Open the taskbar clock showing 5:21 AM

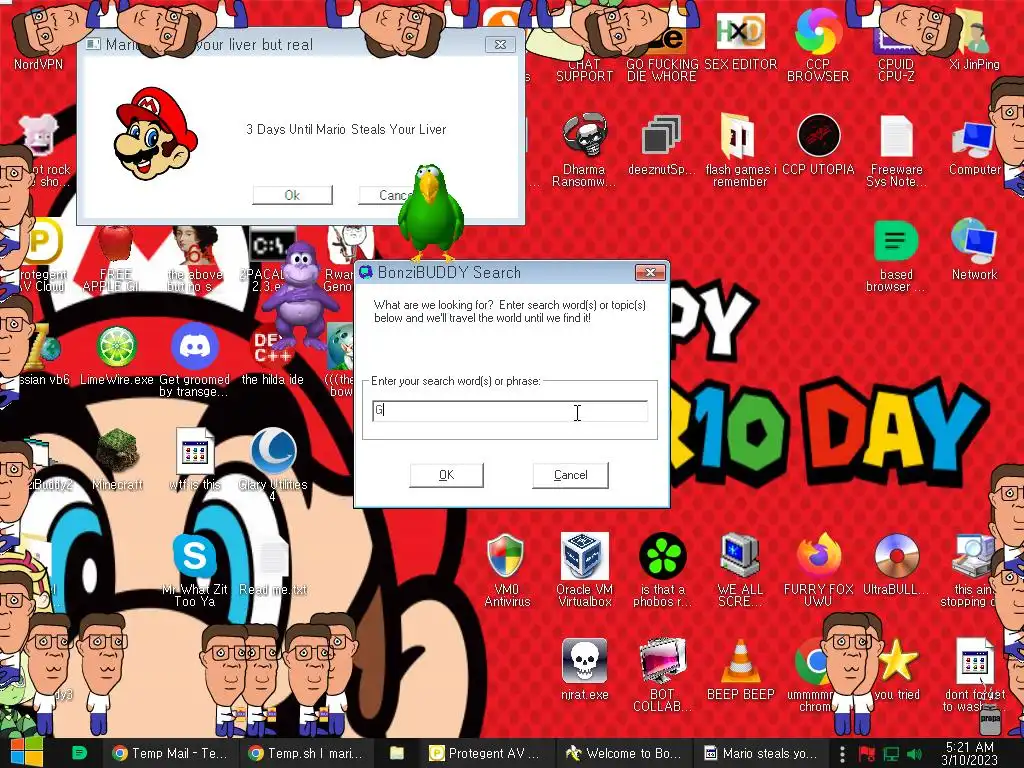pyautogui.click(x=970, y=754)
